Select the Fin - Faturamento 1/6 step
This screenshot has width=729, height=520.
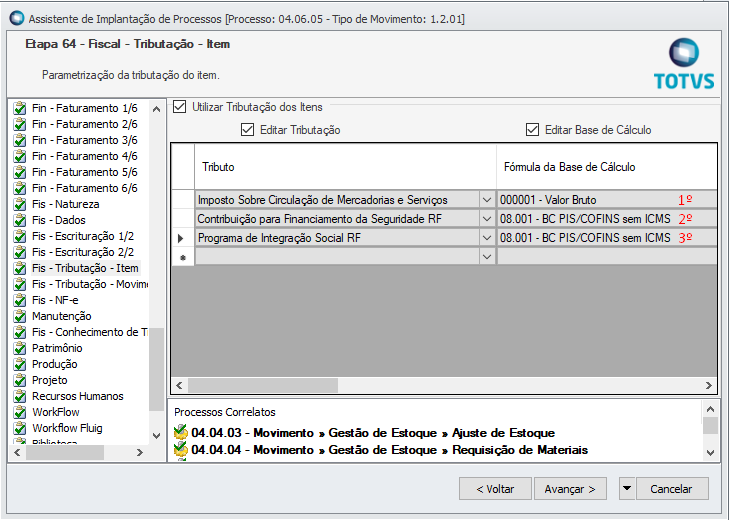(x=85, y=108)
